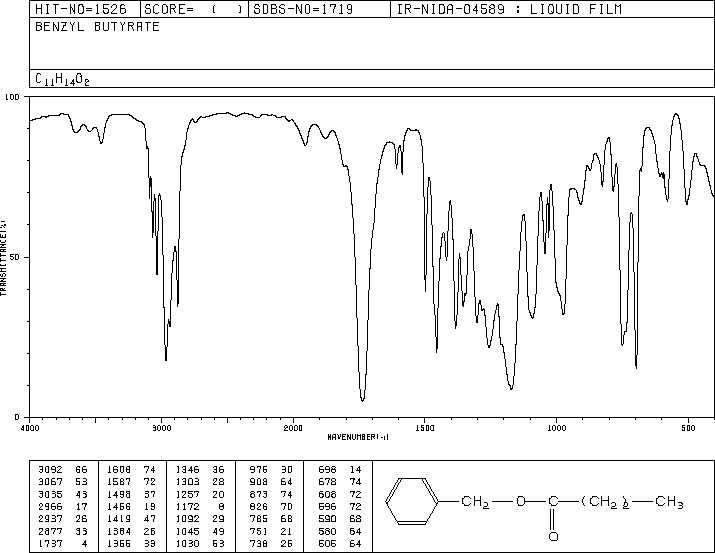This screenshot has width=715, height=553.
Task: Click the 1384 row in peak table
Action: click(131, 531)
